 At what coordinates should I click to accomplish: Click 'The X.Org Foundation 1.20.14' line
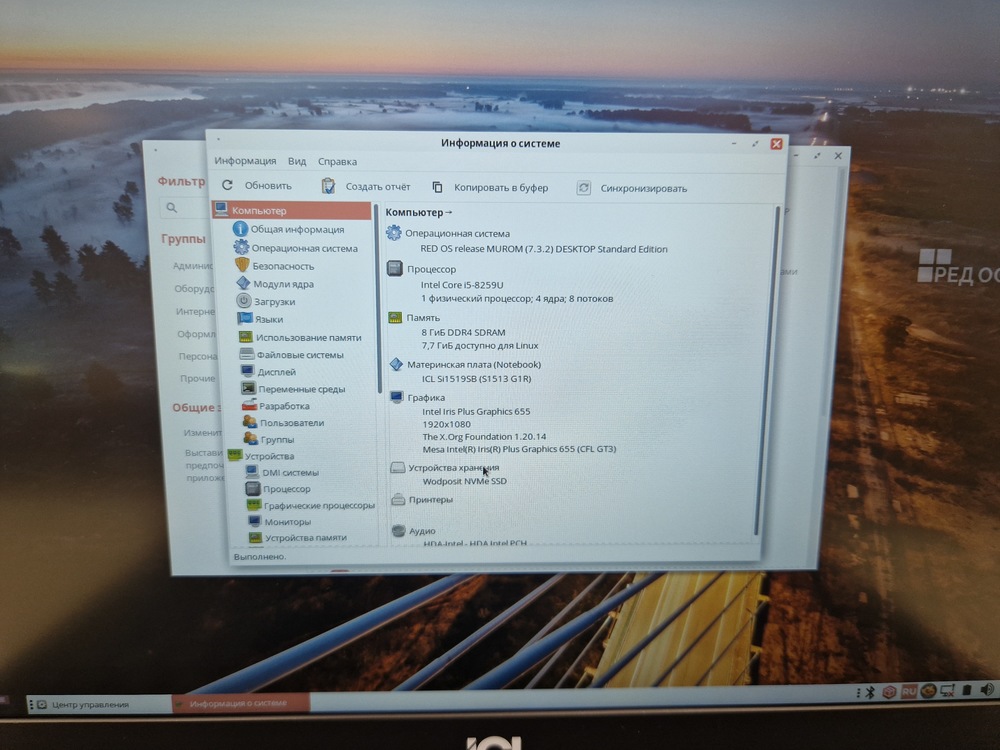484,437
